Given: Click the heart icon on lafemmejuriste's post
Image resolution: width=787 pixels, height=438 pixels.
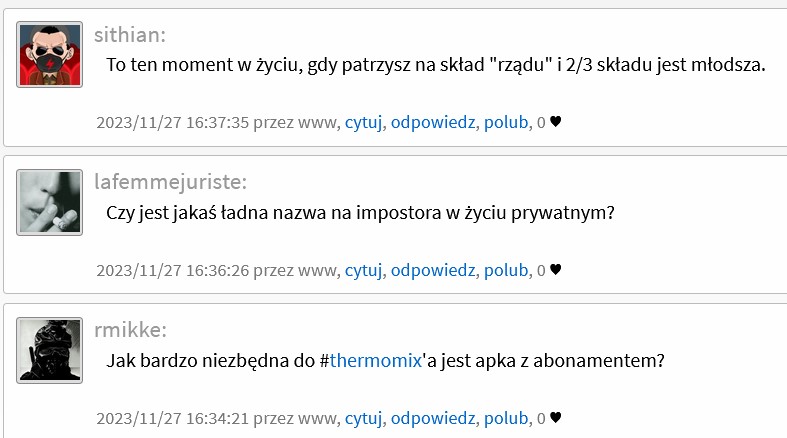Looking at the screenshot, I should point(556,270).
